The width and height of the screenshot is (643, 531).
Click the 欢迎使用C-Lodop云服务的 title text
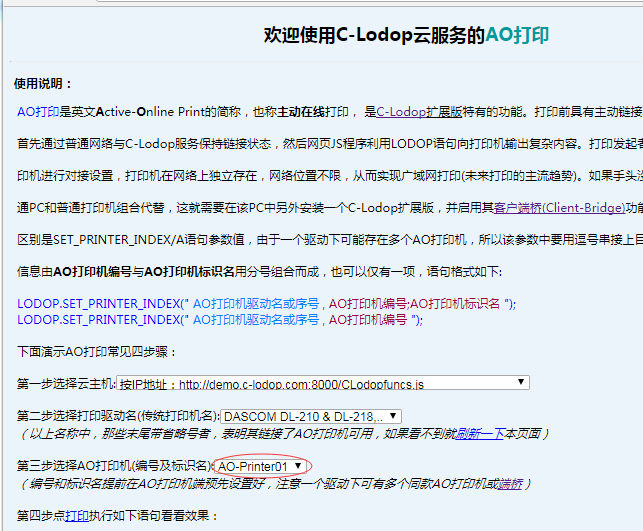[373, 35]
